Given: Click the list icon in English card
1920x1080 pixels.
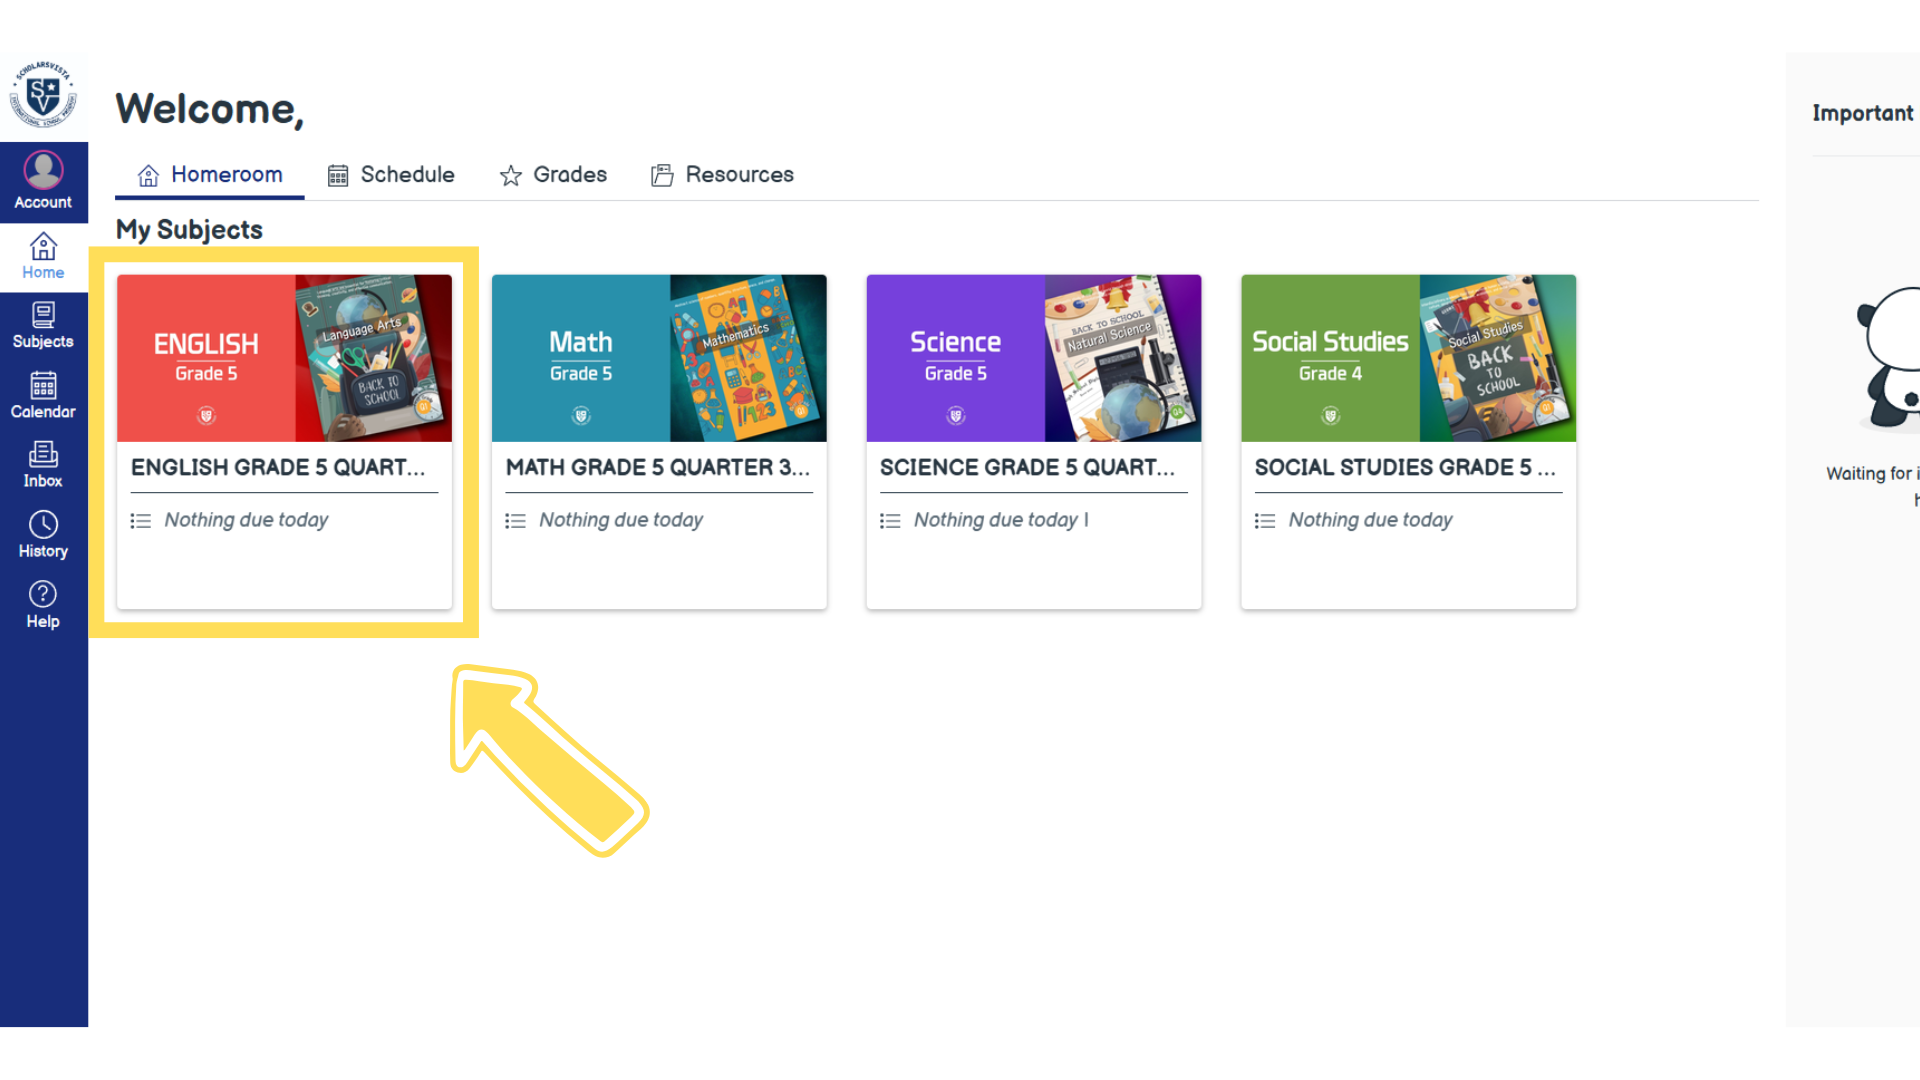Looking at the screenshot, I should tap(141, 521).
